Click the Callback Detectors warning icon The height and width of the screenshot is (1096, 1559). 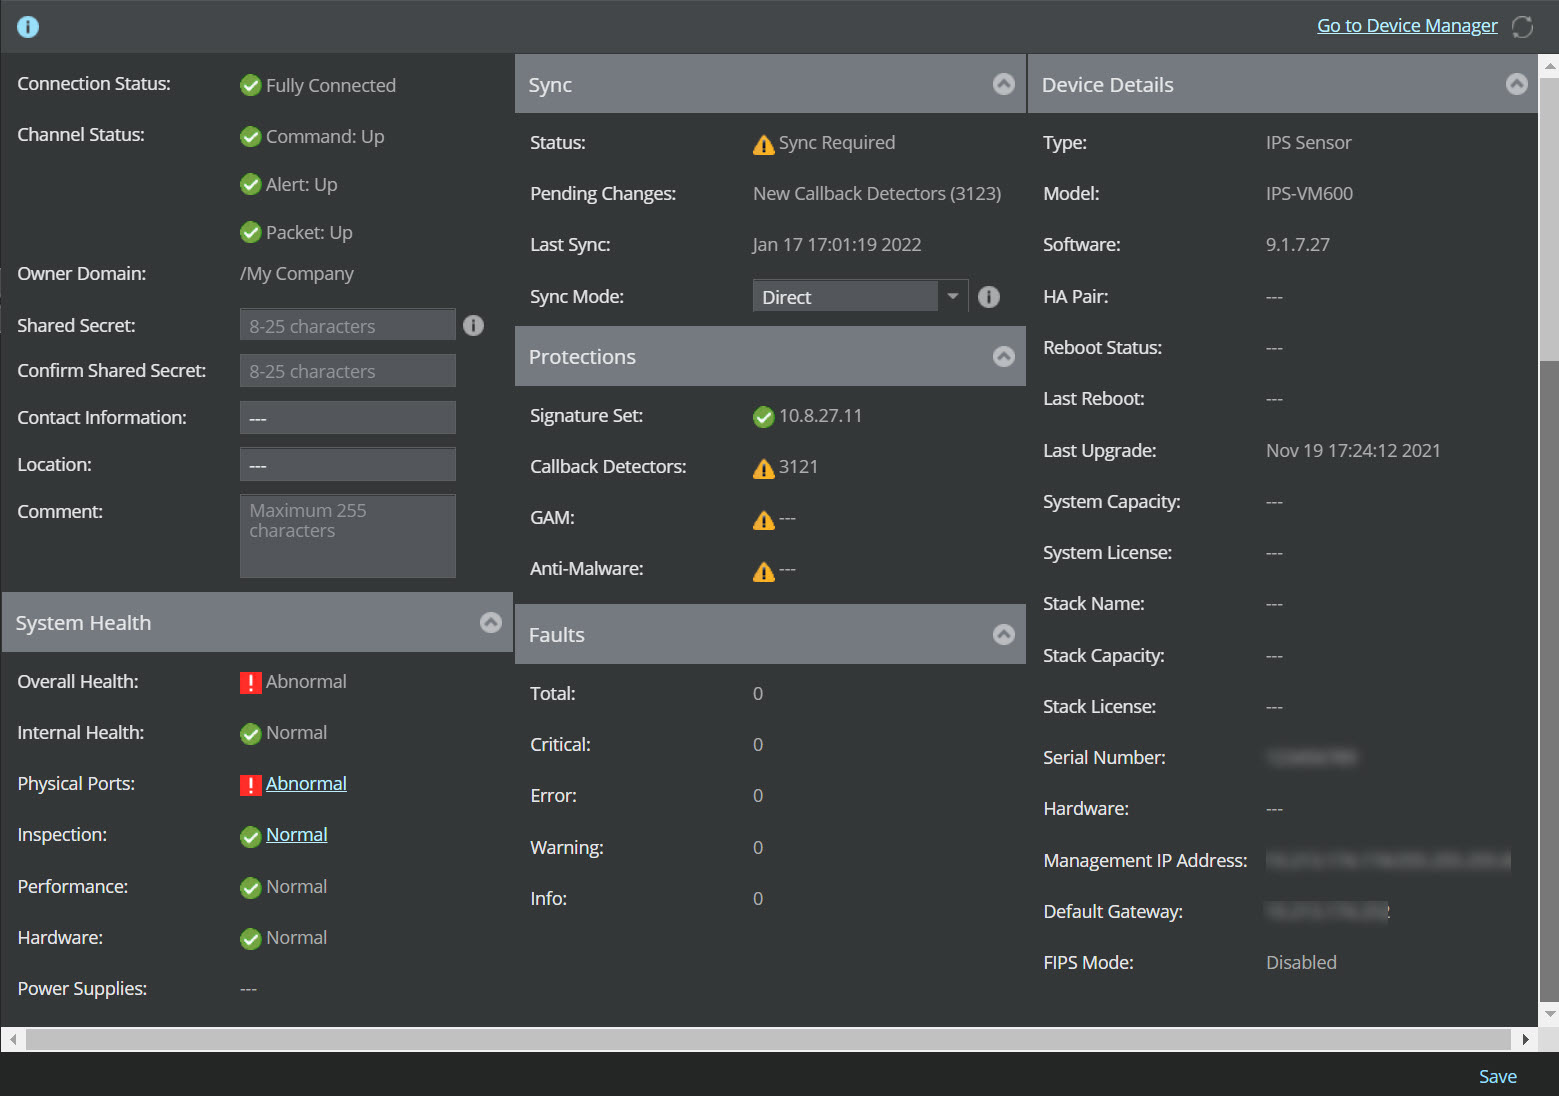click(x=764, y=469)
